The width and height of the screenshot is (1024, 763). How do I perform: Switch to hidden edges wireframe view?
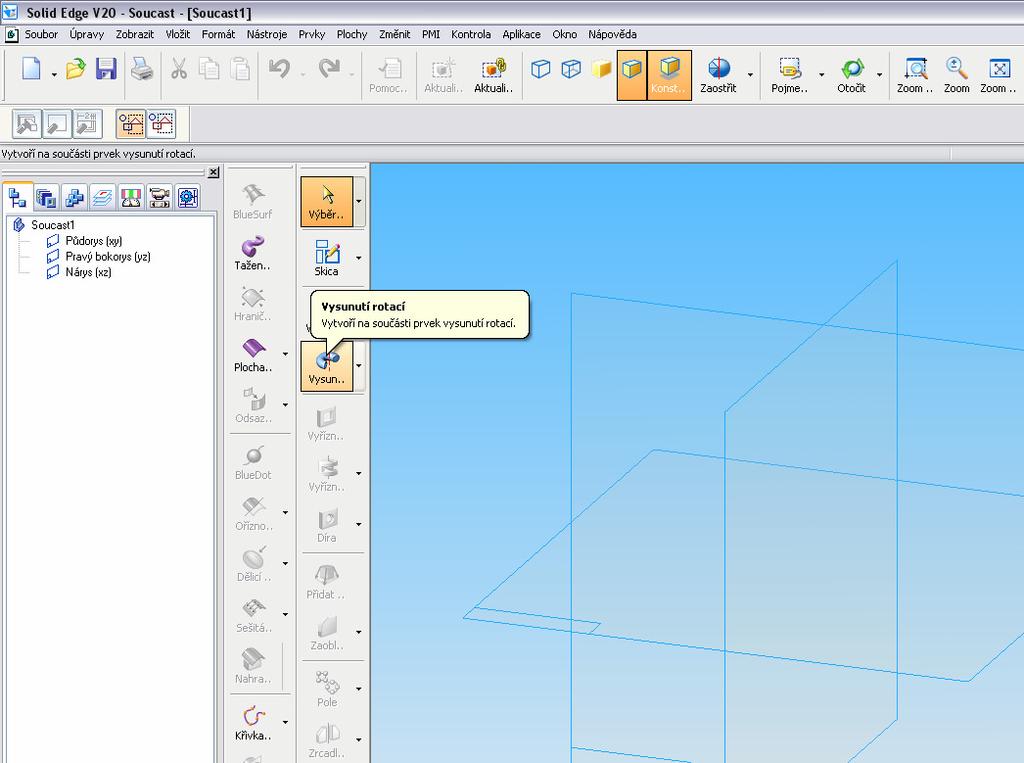click(x=571, y=69)
